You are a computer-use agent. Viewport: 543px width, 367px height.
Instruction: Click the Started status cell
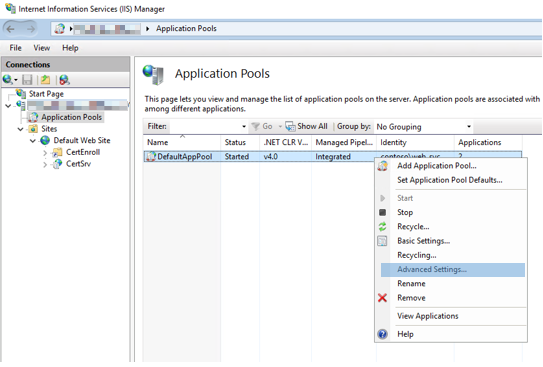point(237,156)
